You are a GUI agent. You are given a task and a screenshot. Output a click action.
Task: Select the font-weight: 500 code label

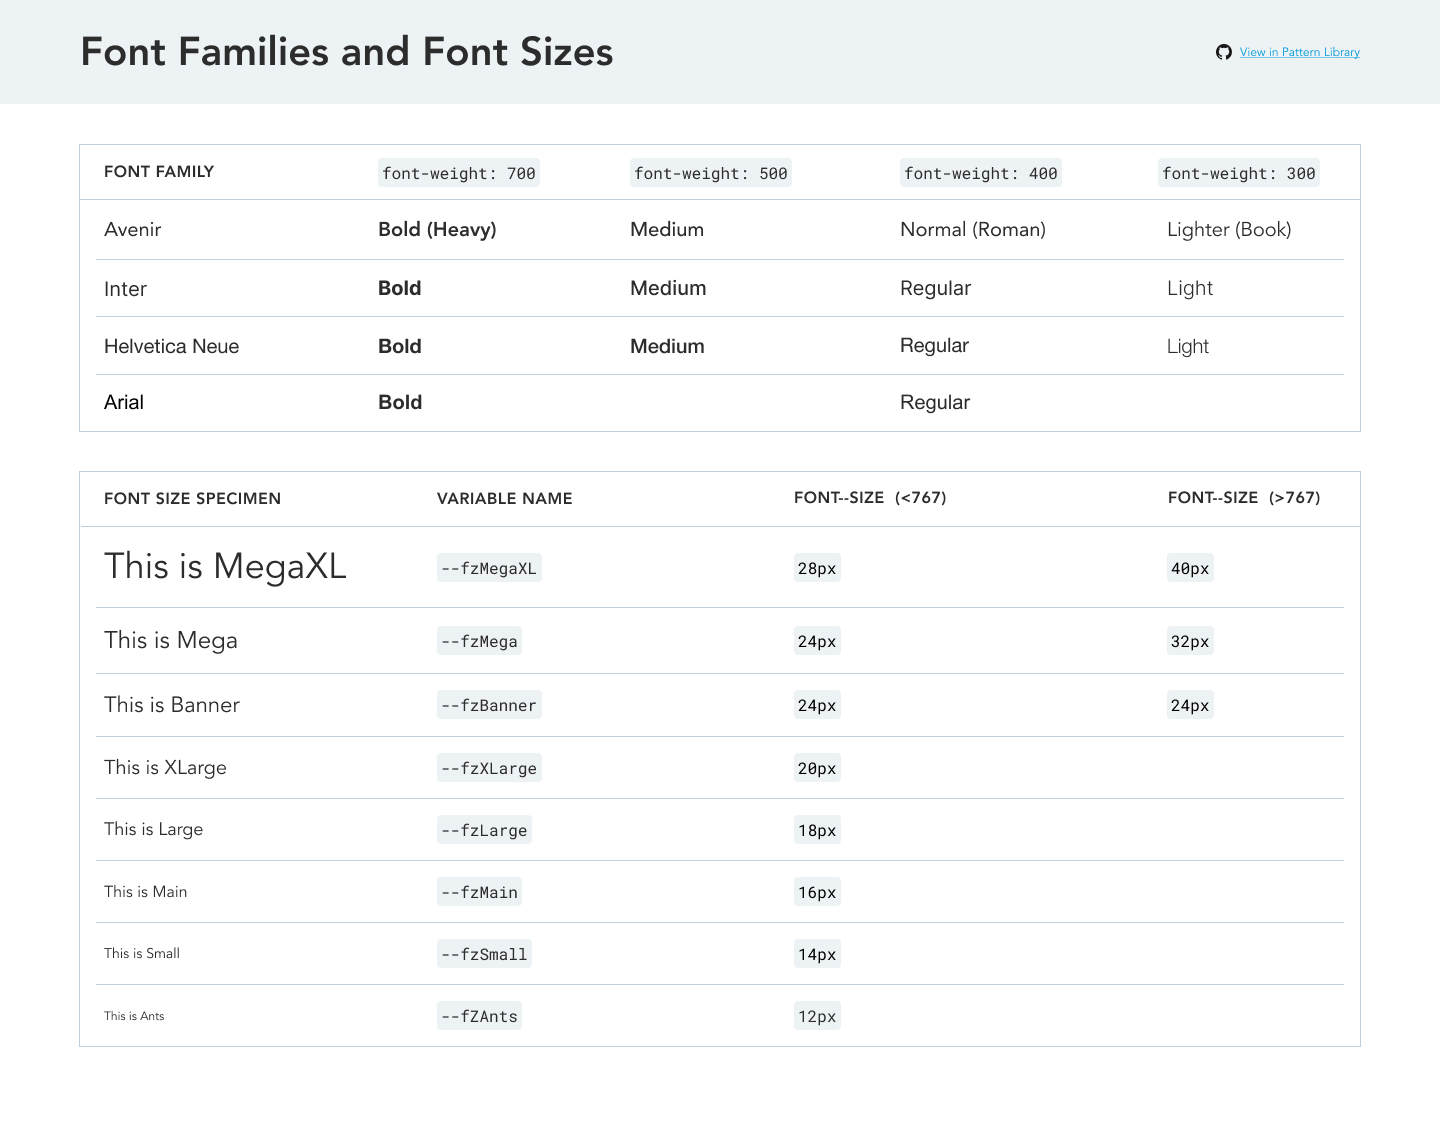tap(710, 173)
